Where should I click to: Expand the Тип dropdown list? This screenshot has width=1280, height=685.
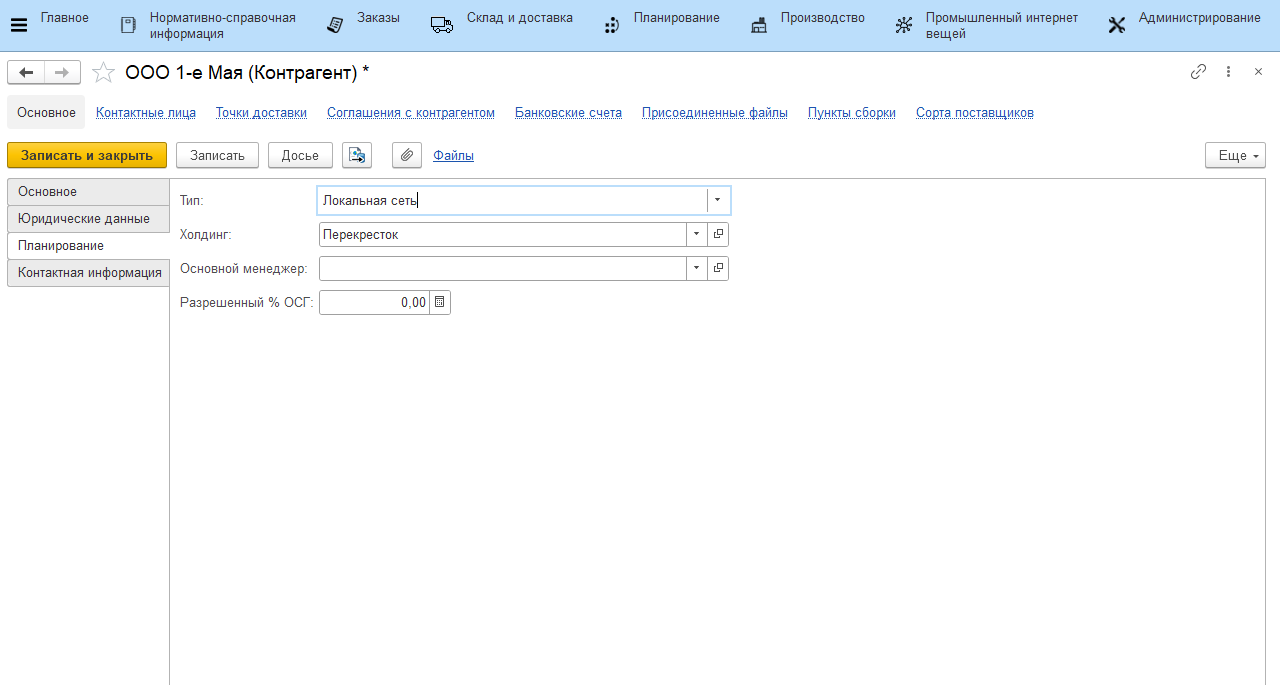click(x=717, y=200)
